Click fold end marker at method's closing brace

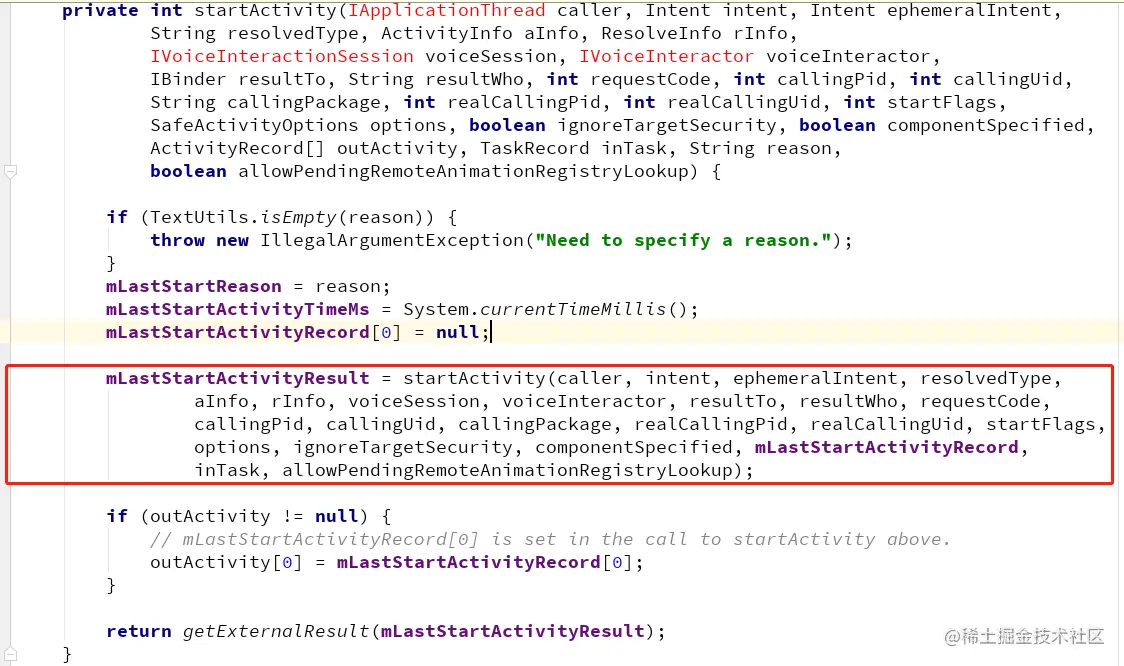(10, 655)
